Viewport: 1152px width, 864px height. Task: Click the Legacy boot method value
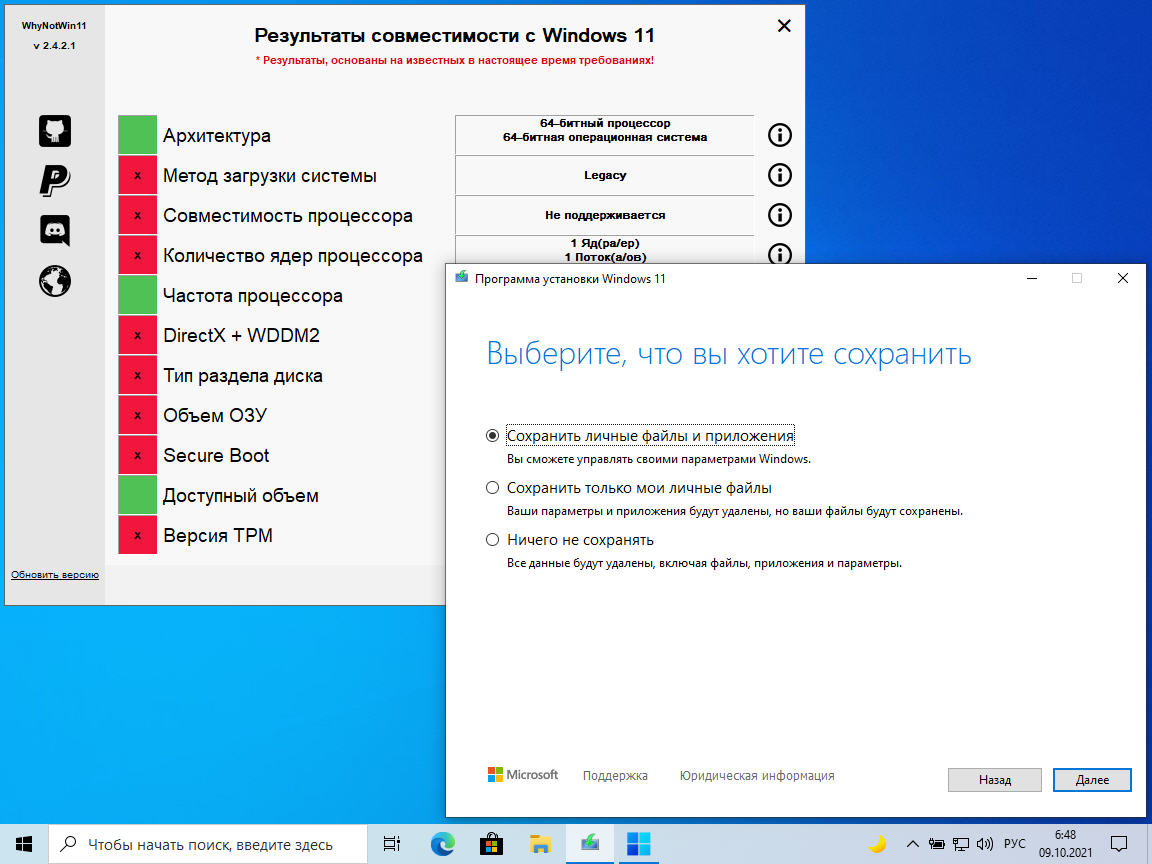(605, 176)
